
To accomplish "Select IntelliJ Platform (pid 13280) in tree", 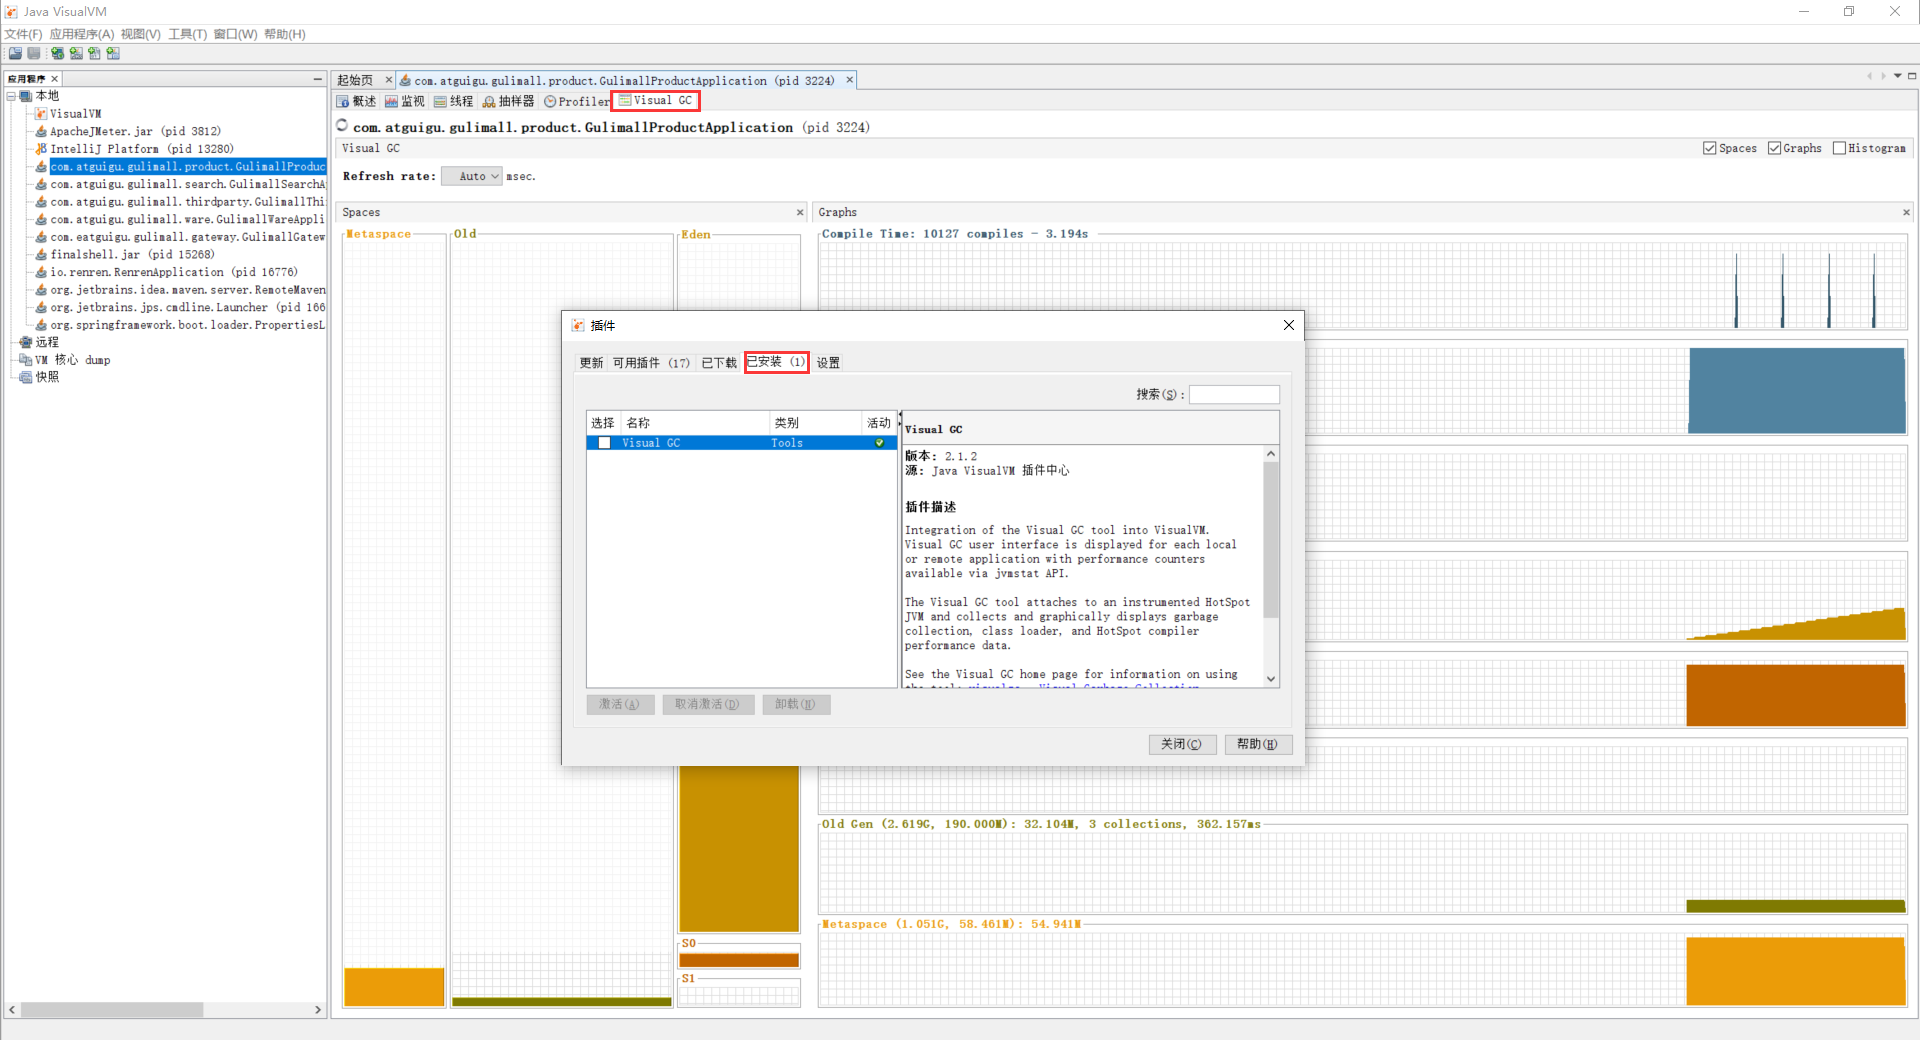I will [141, 149].
